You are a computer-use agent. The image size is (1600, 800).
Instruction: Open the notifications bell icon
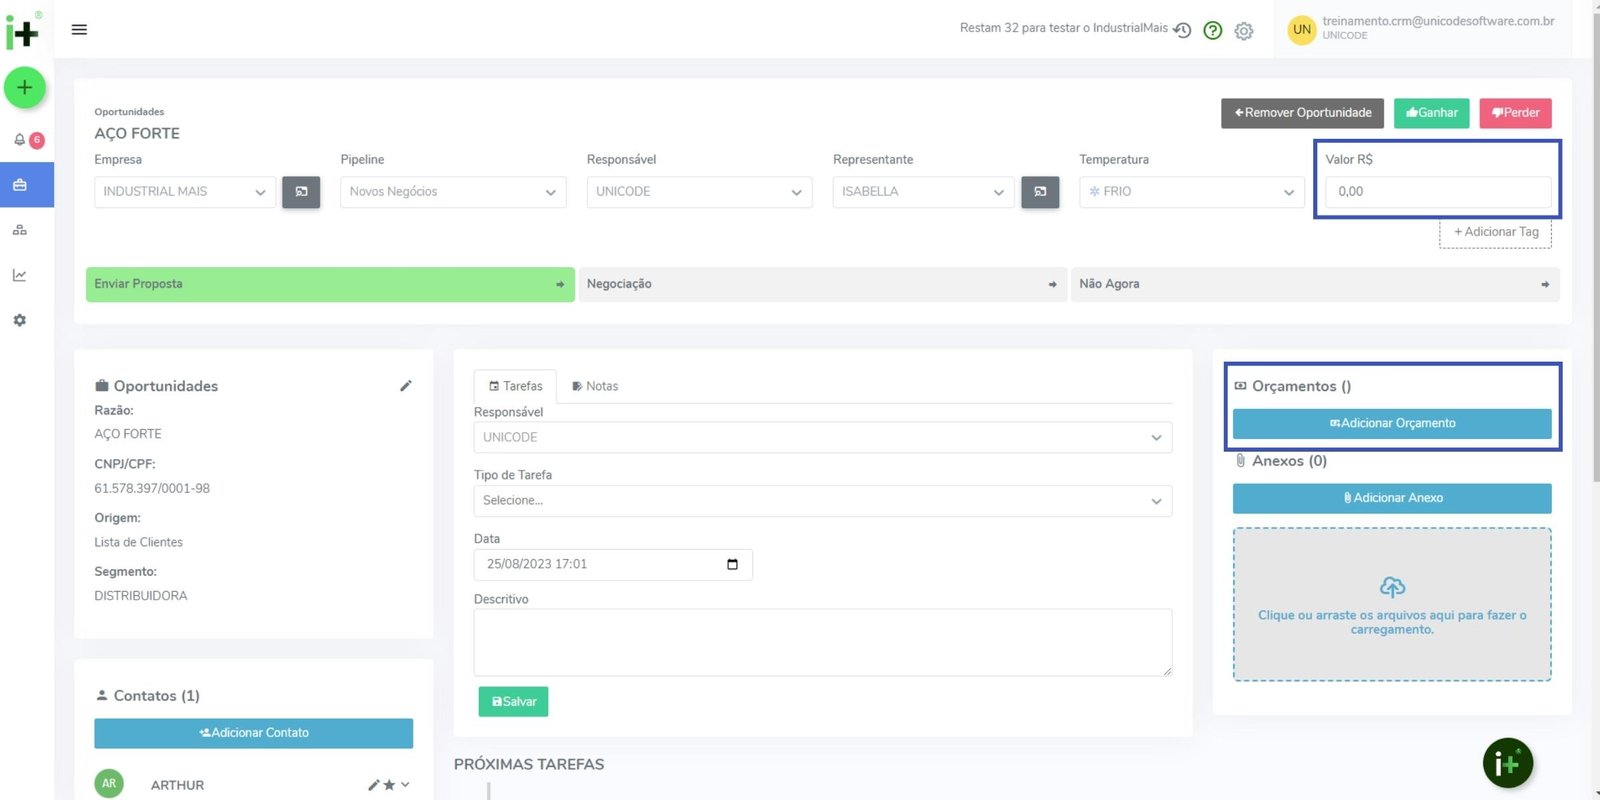20,140
